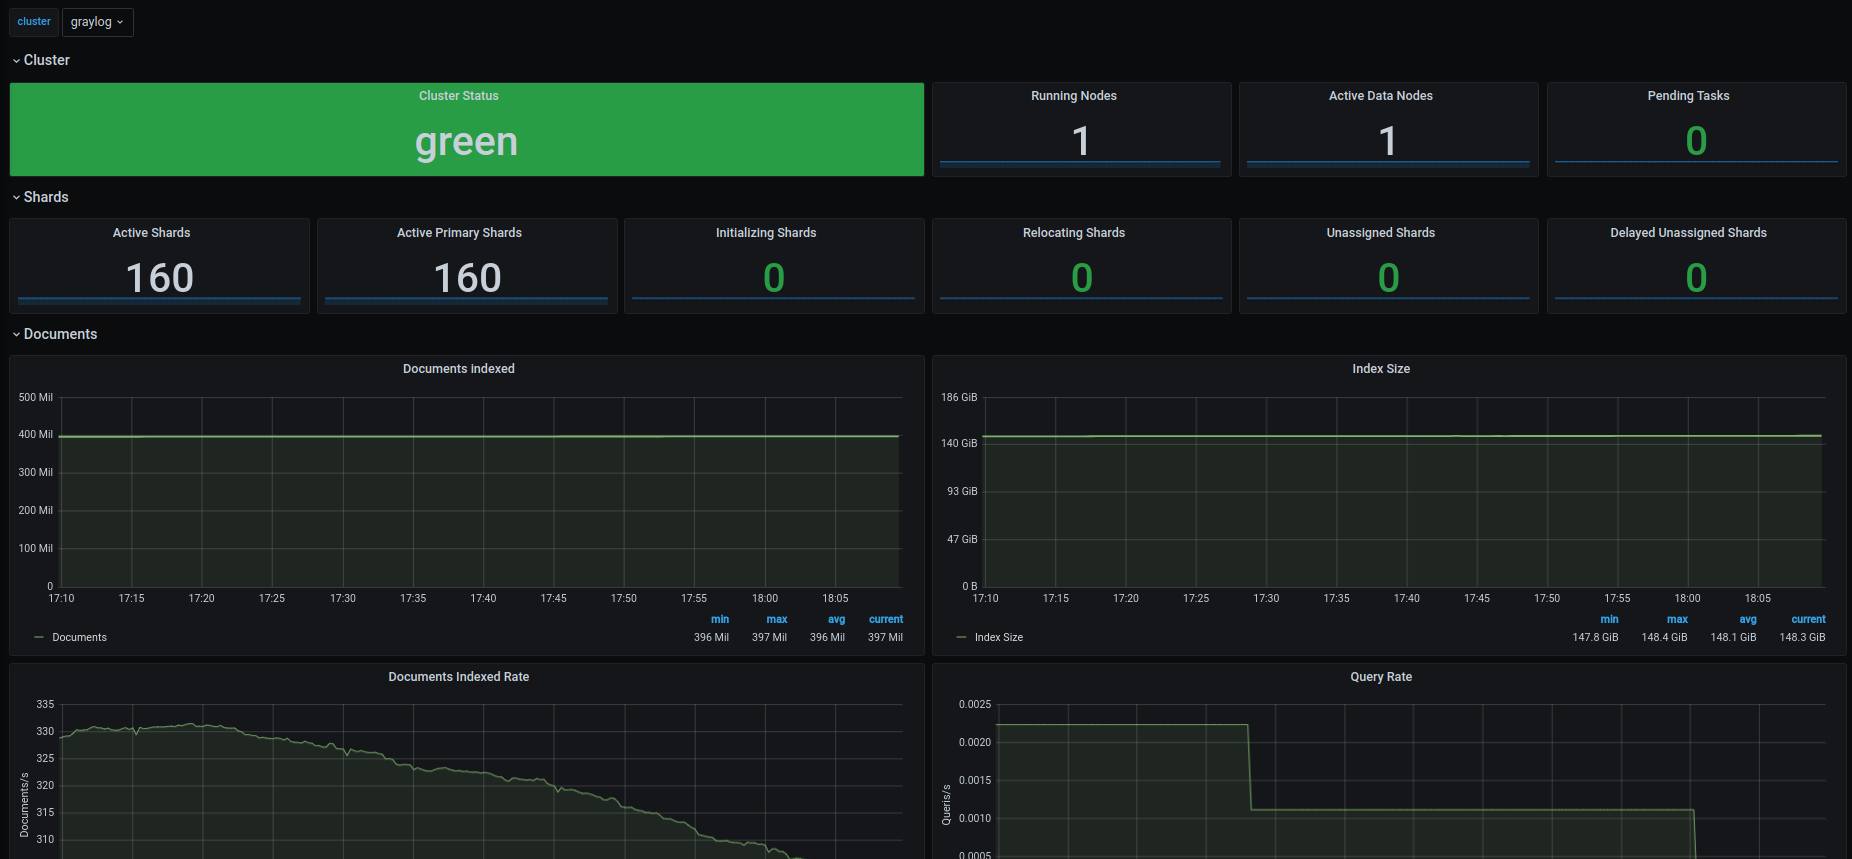Toggle the Documents series in legend
This screenshot has height=859, width=1852.
click(x=79, y=637)
